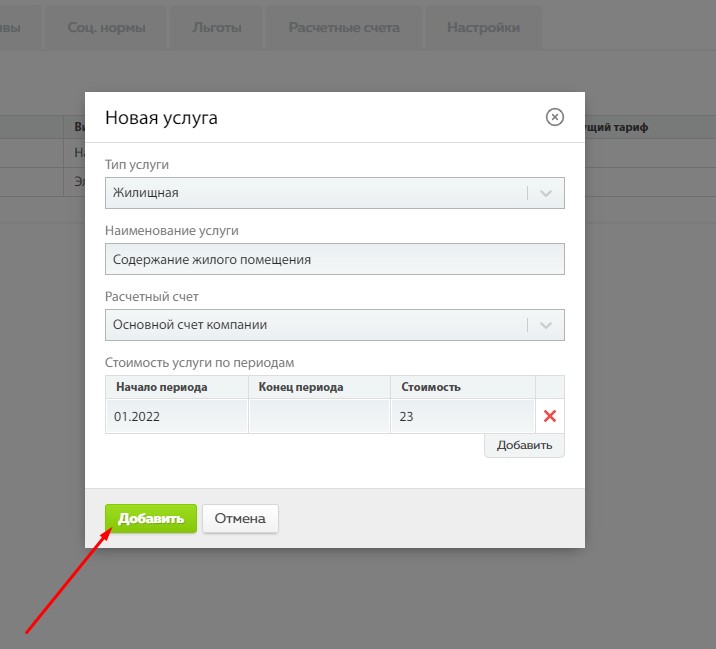Click the Начало периода cell 01.2022
716x649 pixels.
click(177, 416)
